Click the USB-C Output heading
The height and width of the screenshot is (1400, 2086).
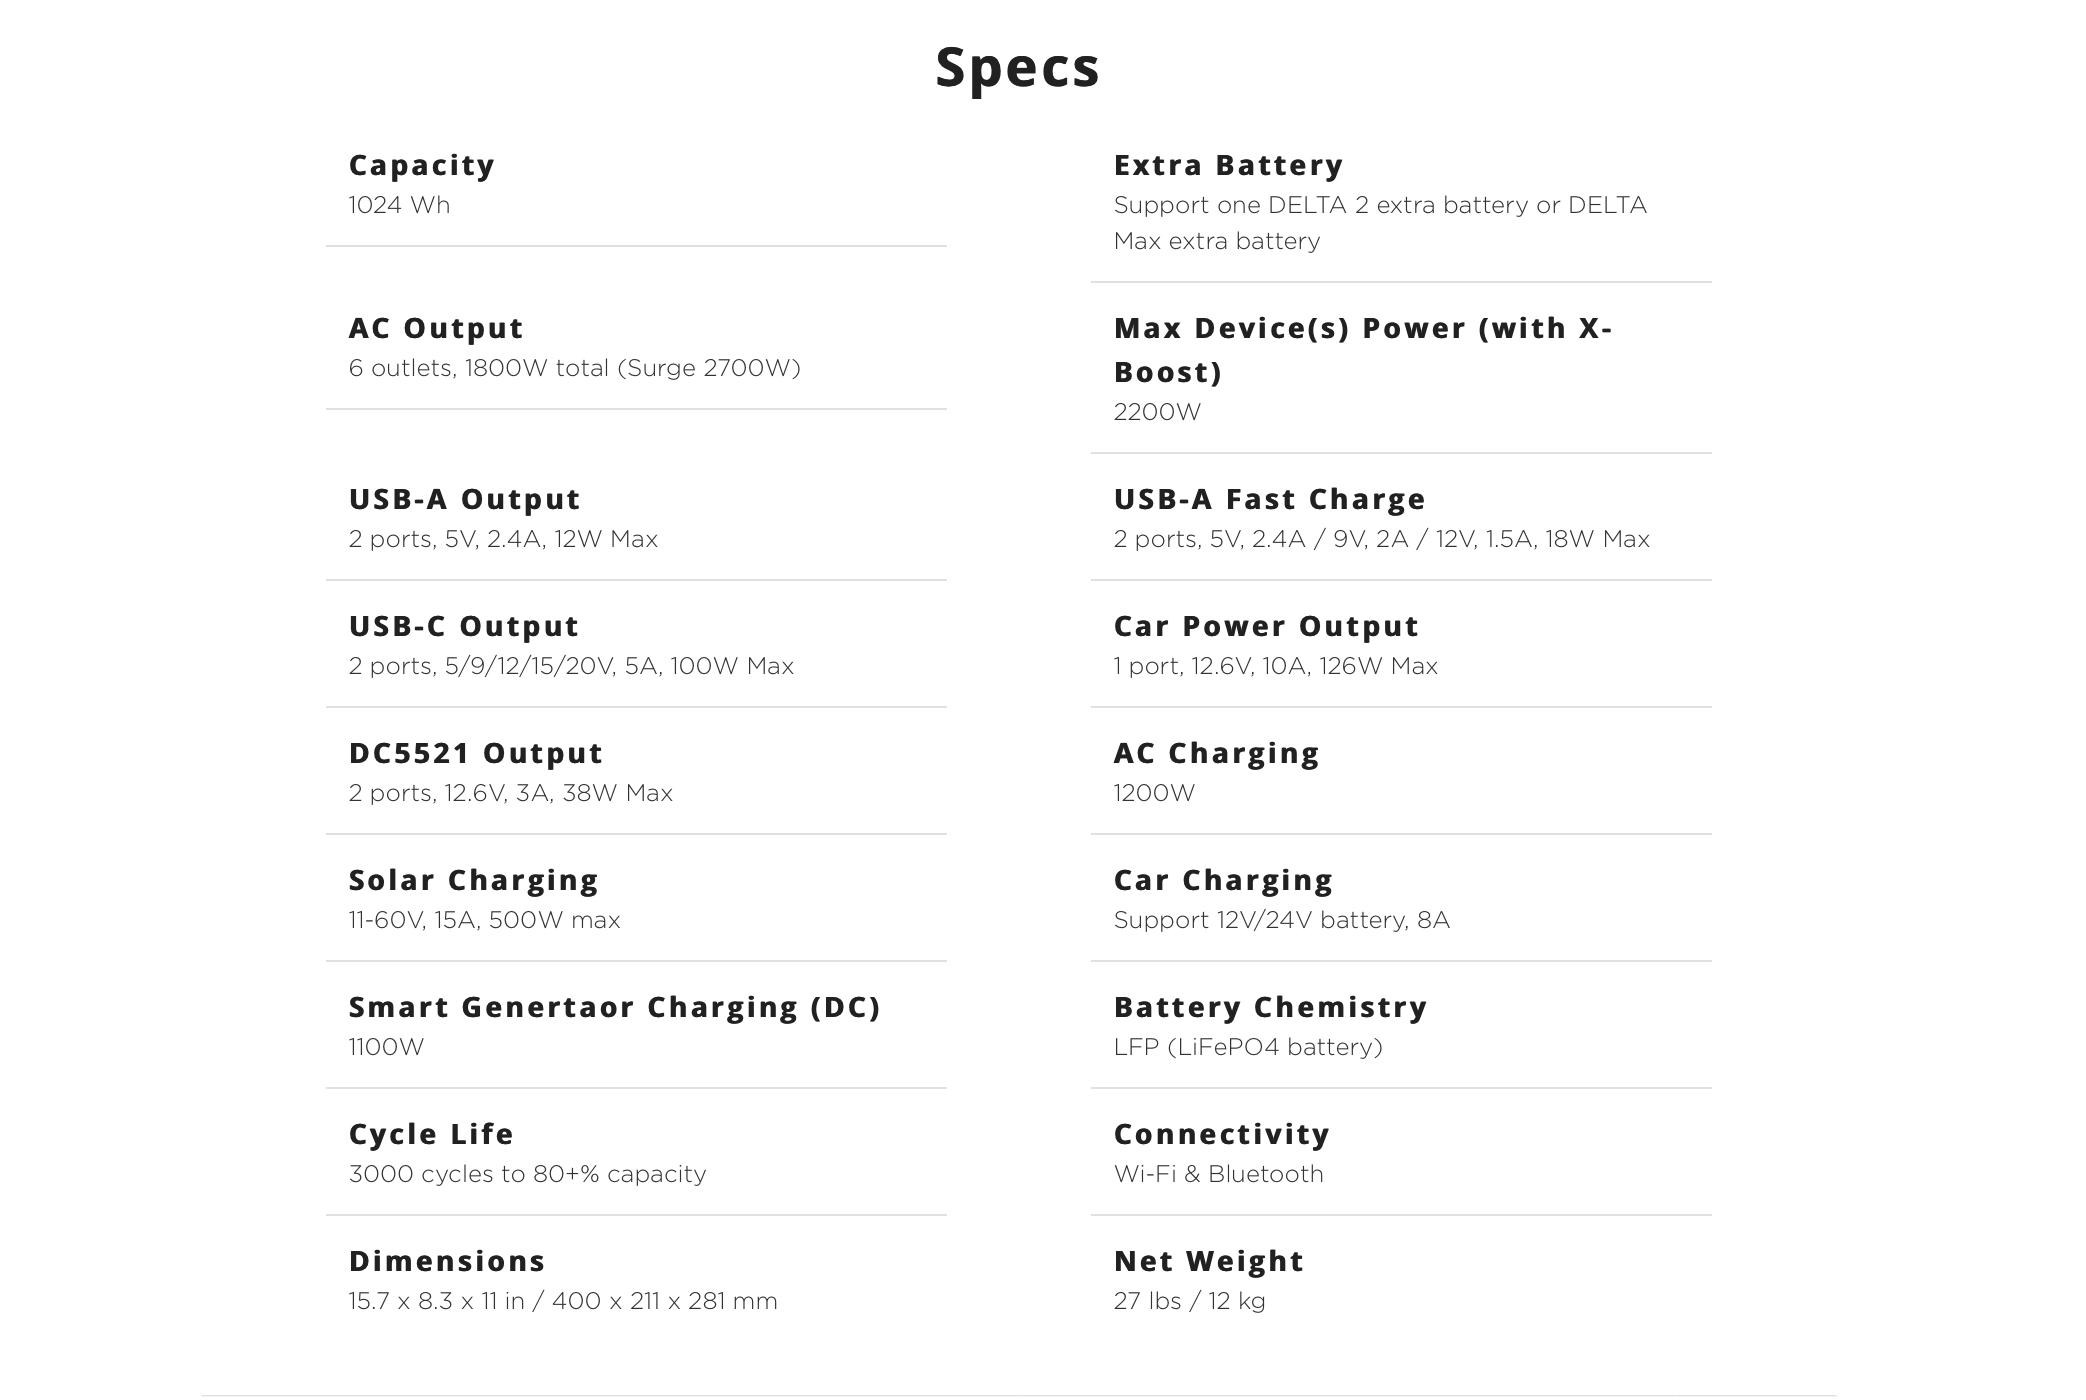(x=464, y=626)
